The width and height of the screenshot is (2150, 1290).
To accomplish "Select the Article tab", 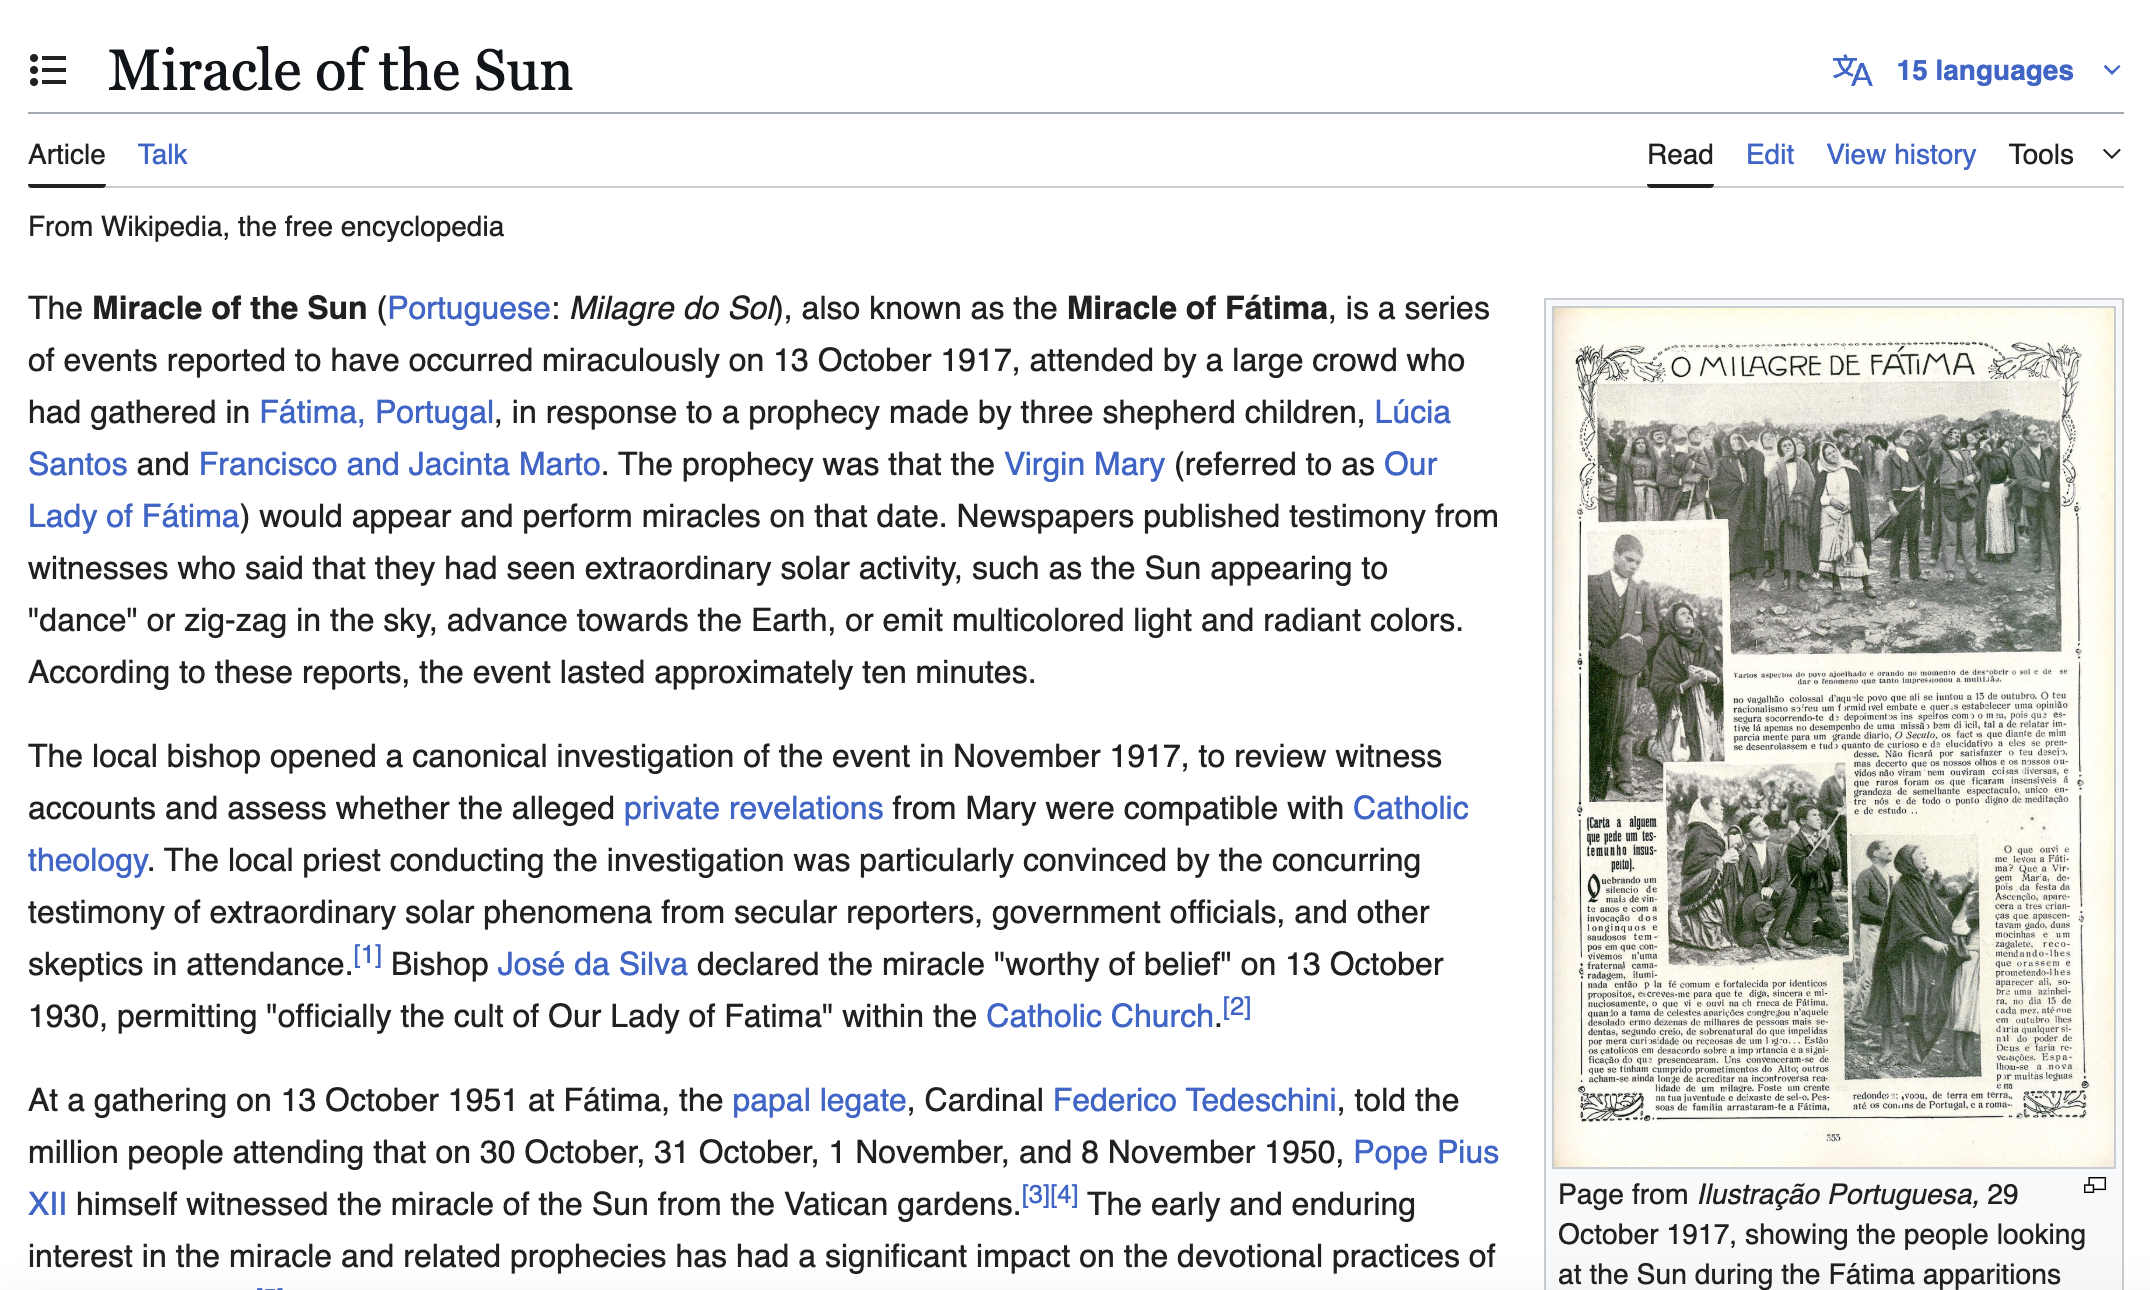I will pyautogui.click(x=66, y=155).
